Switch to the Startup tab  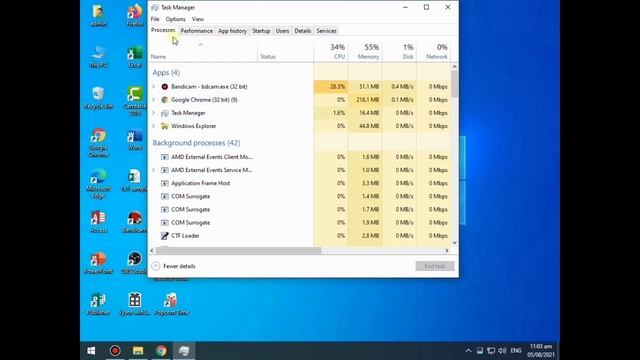pos(261,31)
